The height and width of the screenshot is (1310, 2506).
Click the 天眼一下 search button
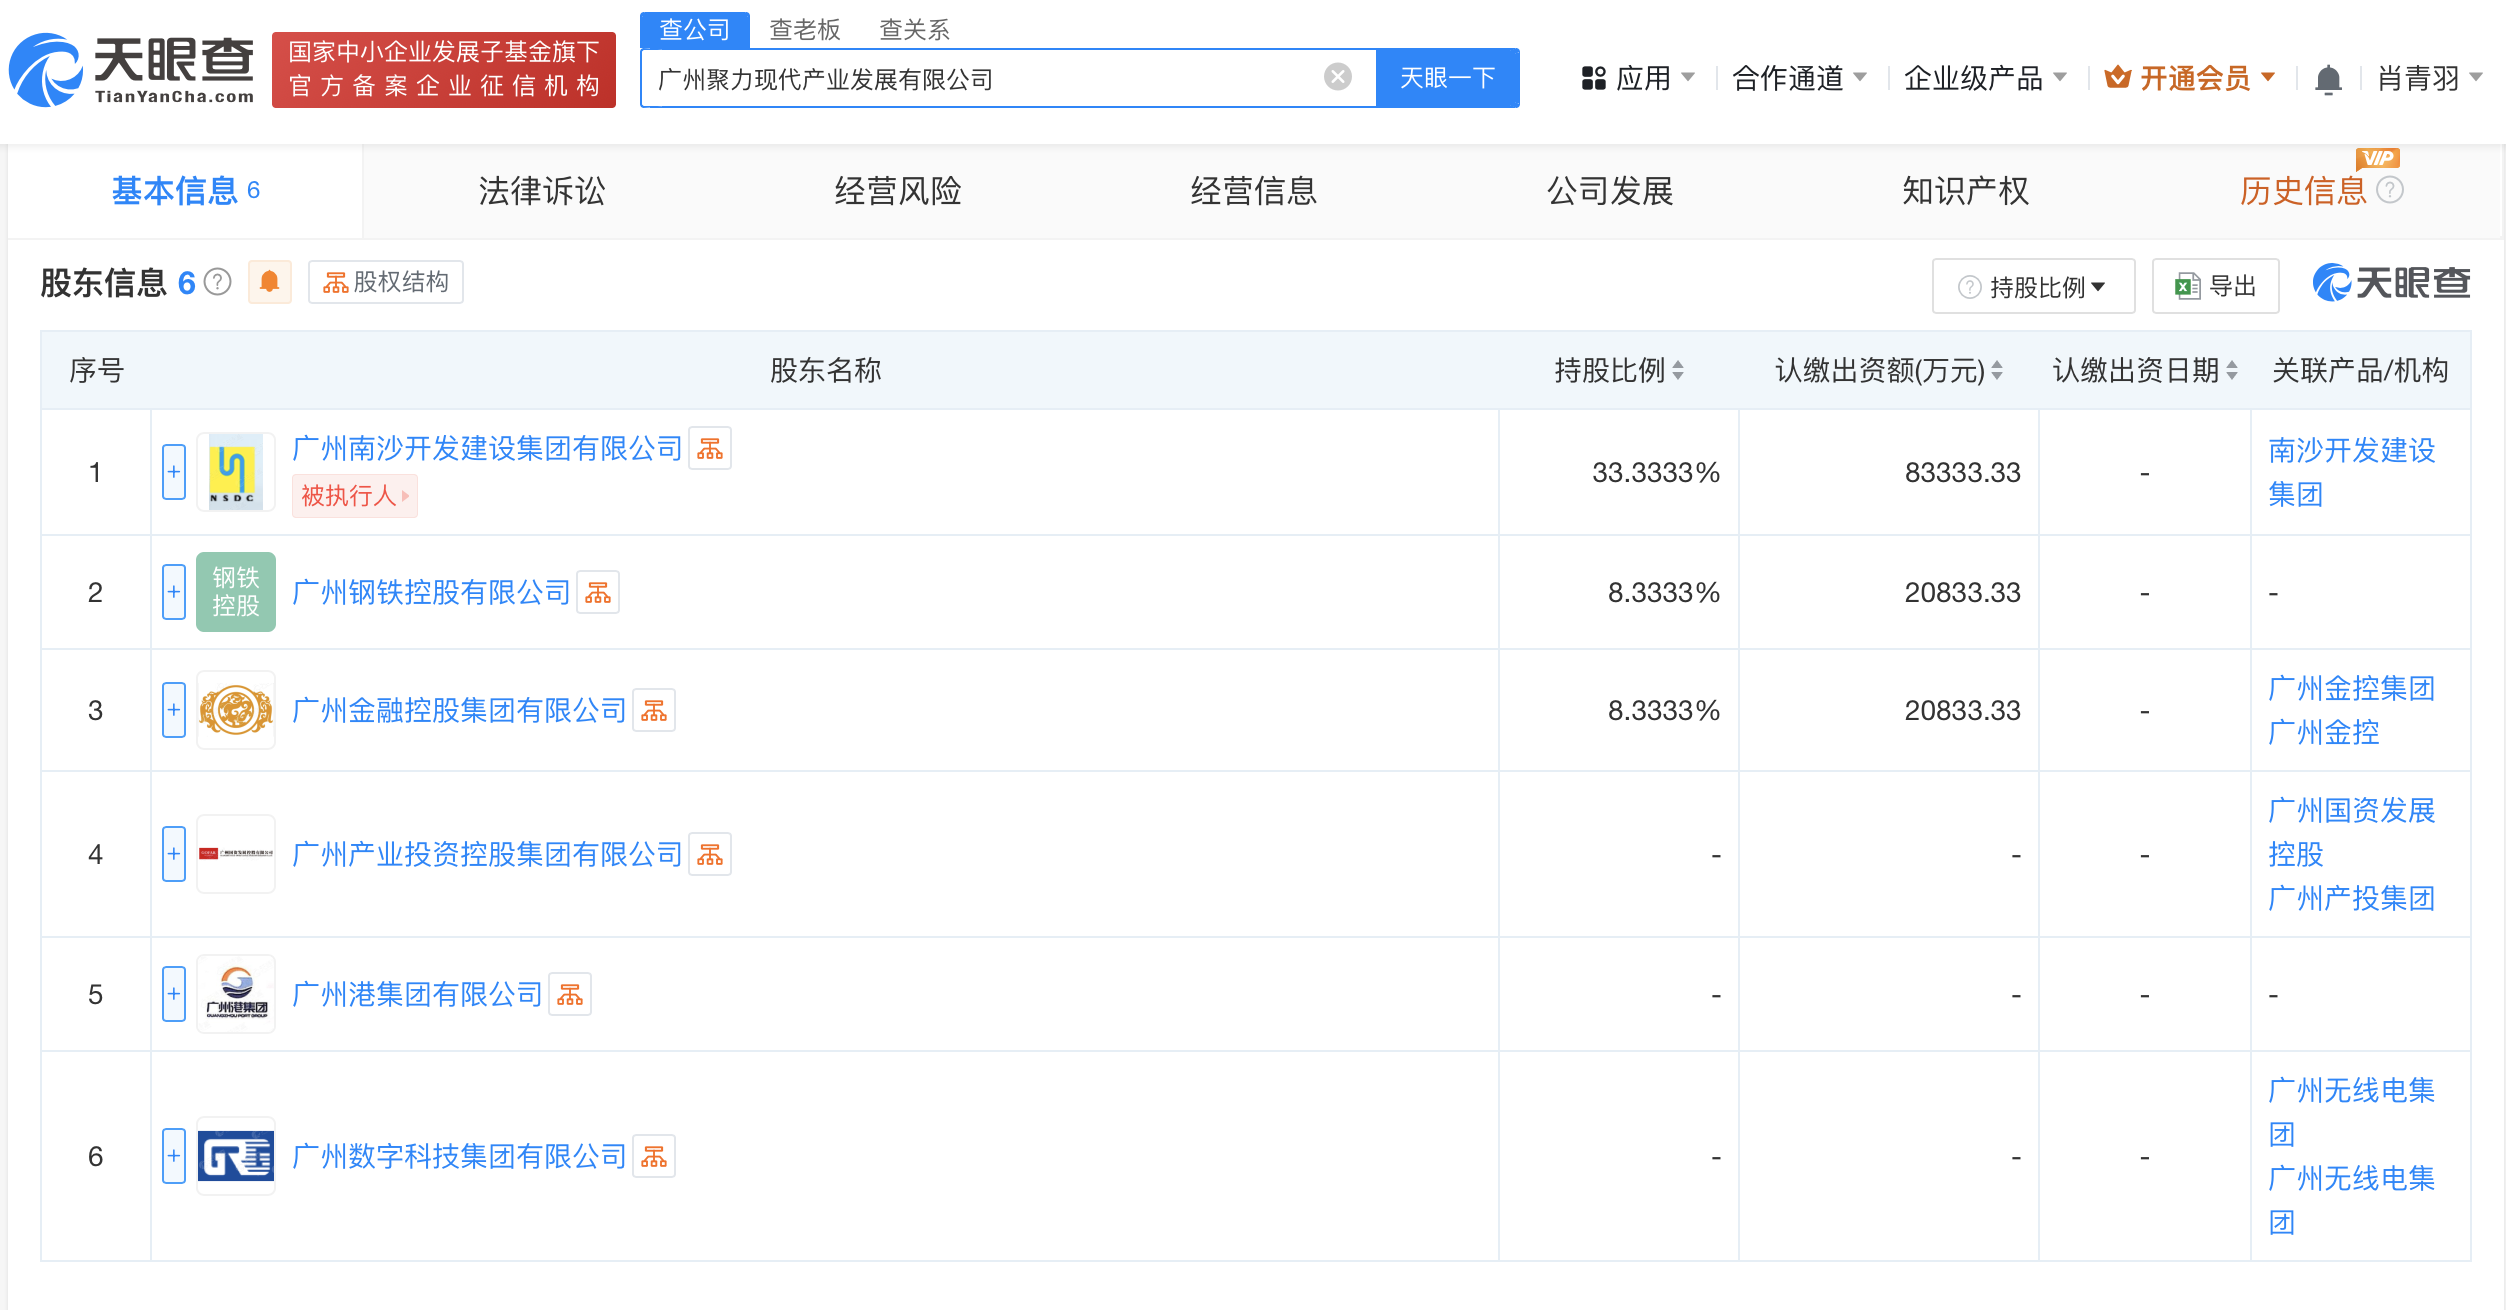coord(1447,76)
